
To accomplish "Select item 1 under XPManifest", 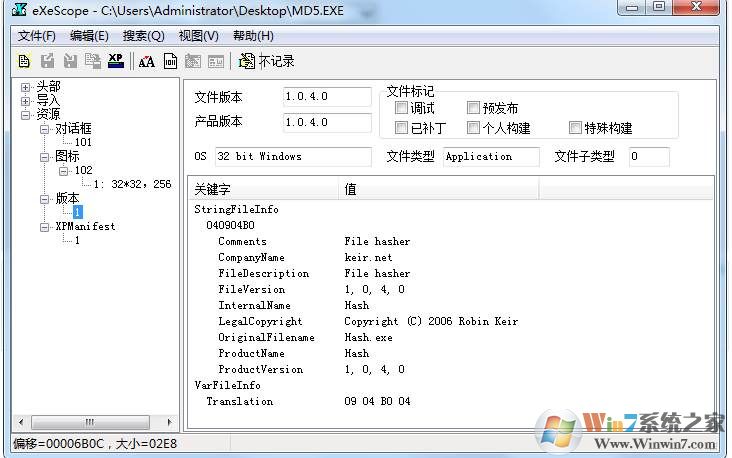I will tap(77, 240).
